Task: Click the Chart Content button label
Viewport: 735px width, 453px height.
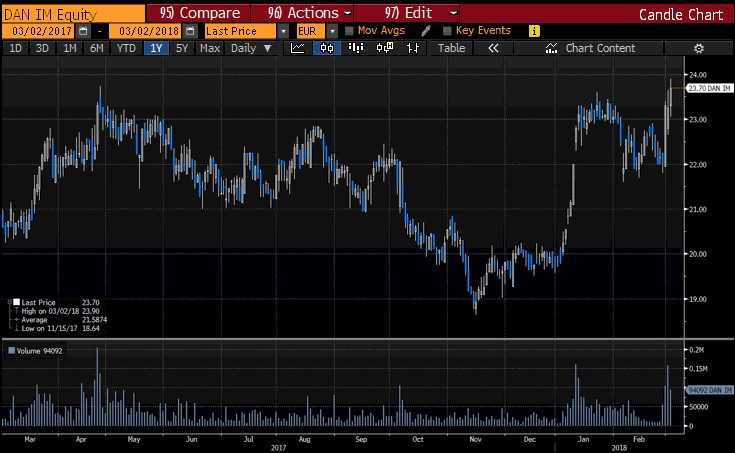Action: click(600, 48)
